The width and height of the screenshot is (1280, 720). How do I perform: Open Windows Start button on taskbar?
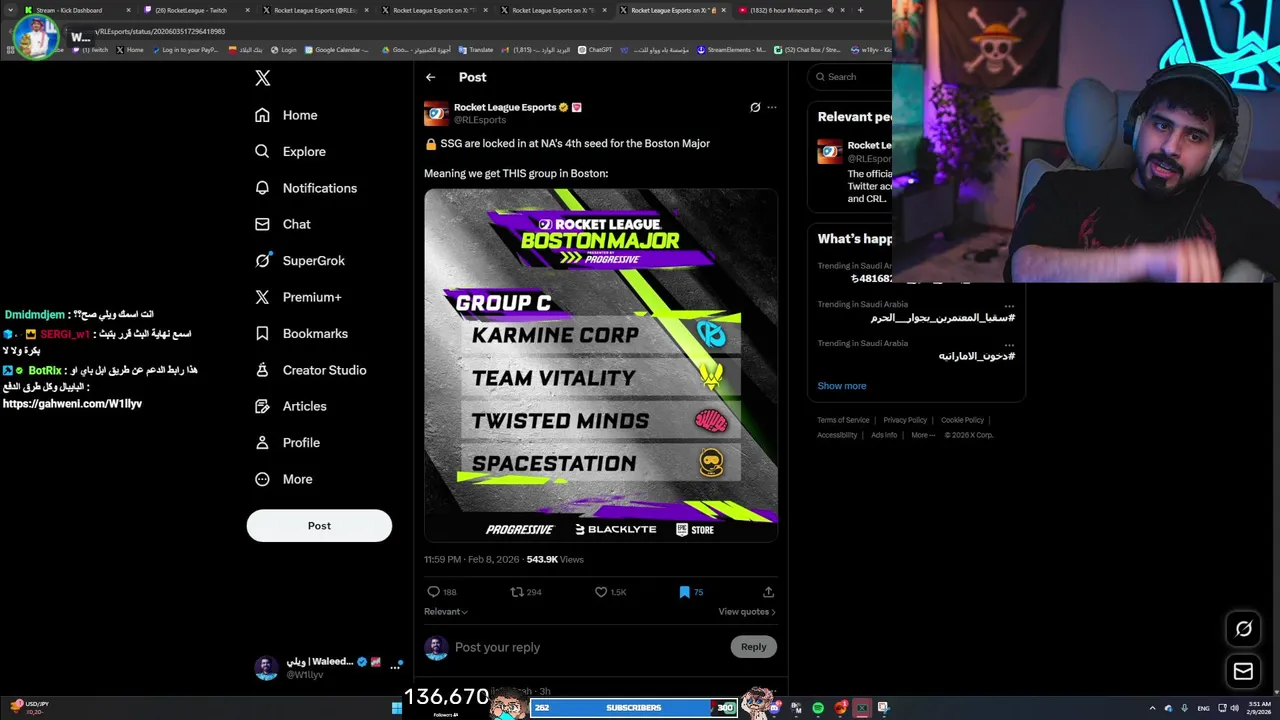(x=397, y=708)
